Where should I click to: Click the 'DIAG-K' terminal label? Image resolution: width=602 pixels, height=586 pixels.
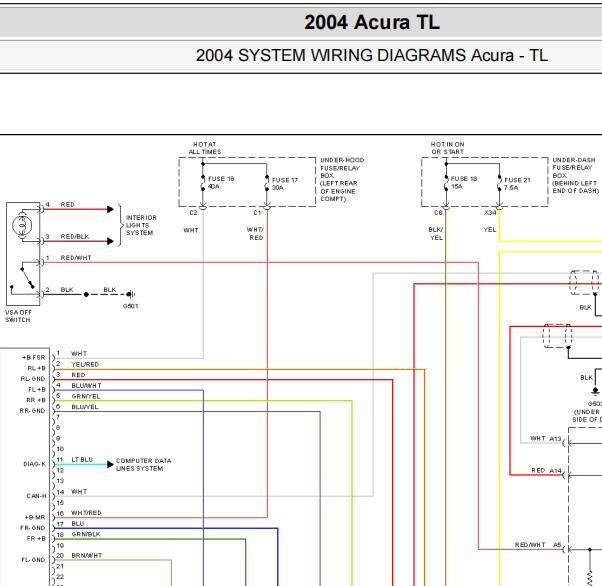(34, 464)
